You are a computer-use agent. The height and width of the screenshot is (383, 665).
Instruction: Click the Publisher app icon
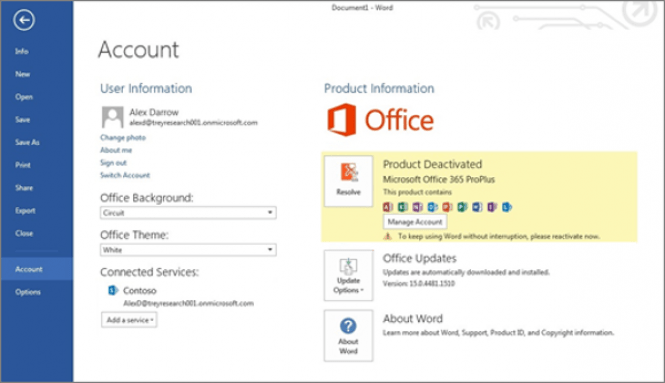pyautogui.click(x=462, y=207)
